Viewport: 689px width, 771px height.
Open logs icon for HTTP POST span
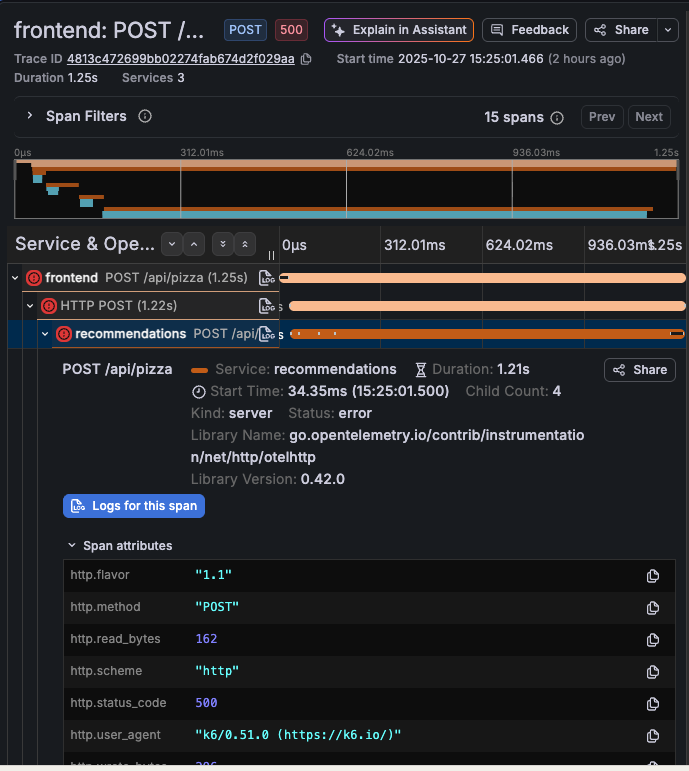266,306
